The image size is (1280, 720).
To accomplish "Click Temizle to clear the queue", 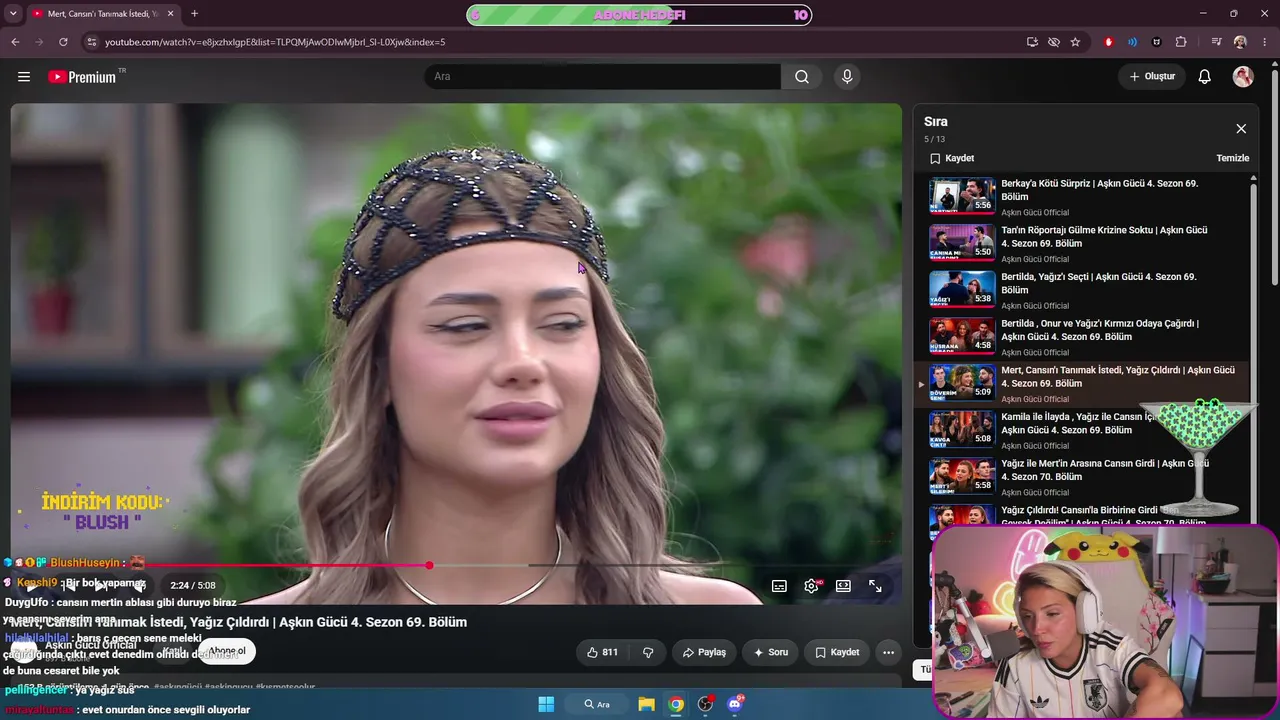I will 1232,158.
